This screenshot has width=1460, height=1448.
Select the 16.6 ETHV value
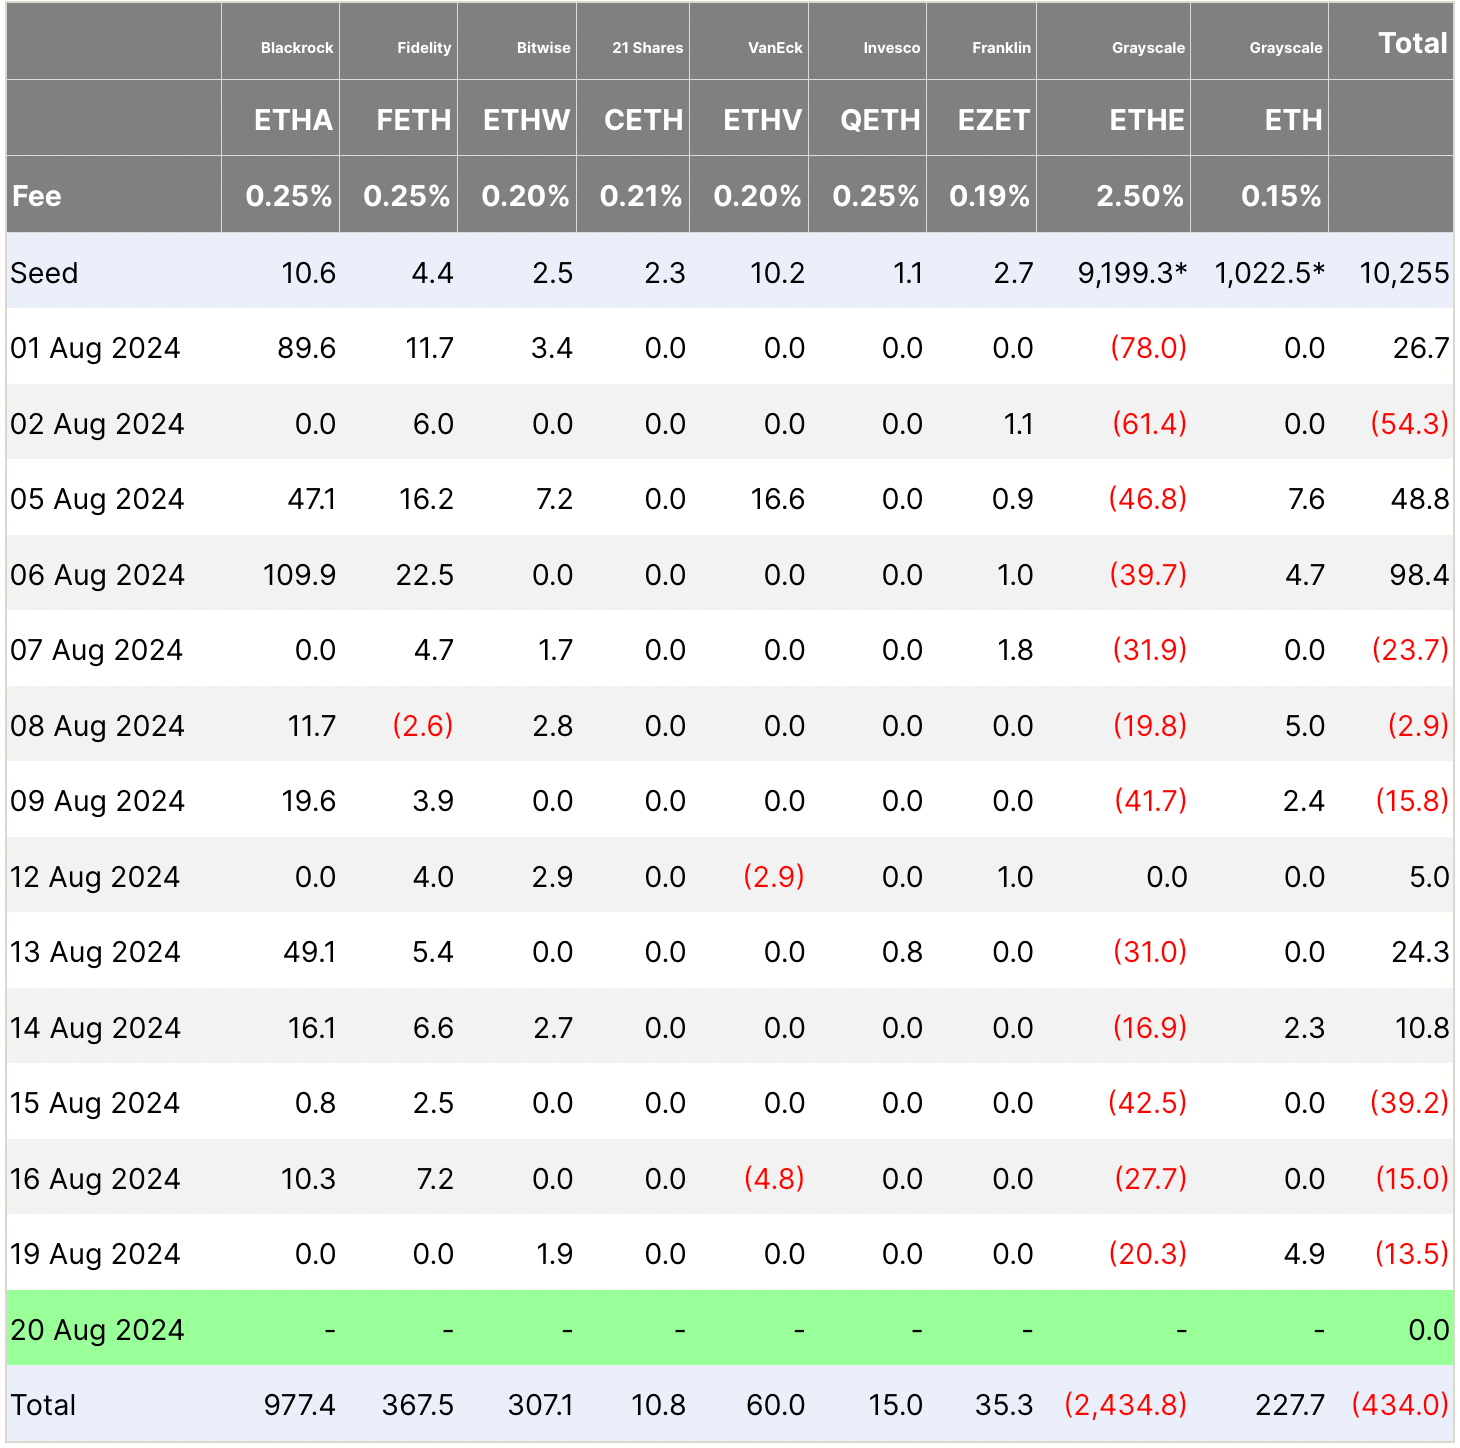click(777, 499)
